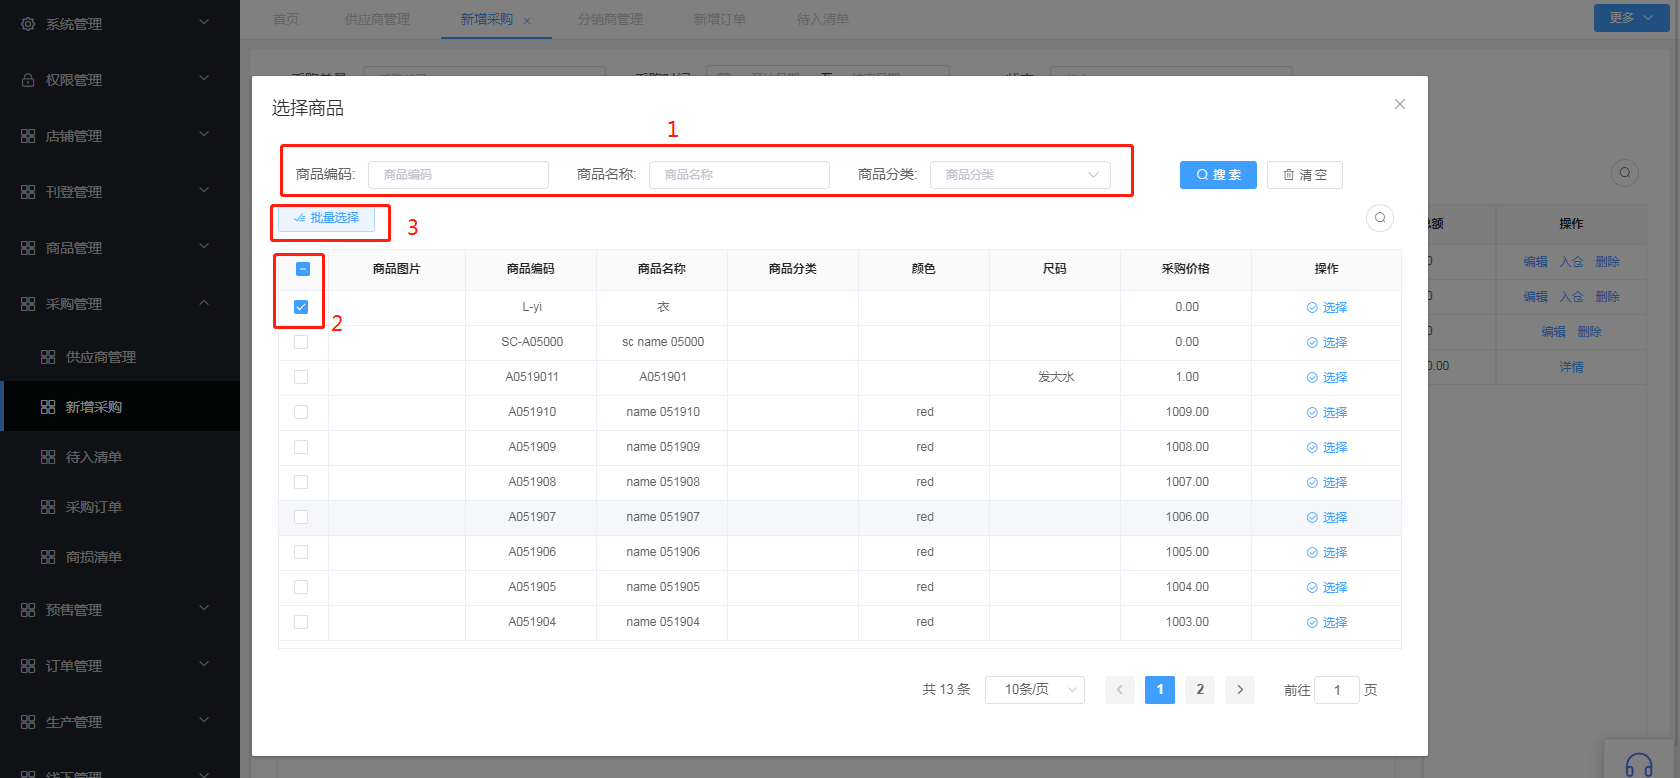Viewport: 1680px width, 778px height.
Task: Open the 10条/页 page size dropdown
Action: (1035, 690)
